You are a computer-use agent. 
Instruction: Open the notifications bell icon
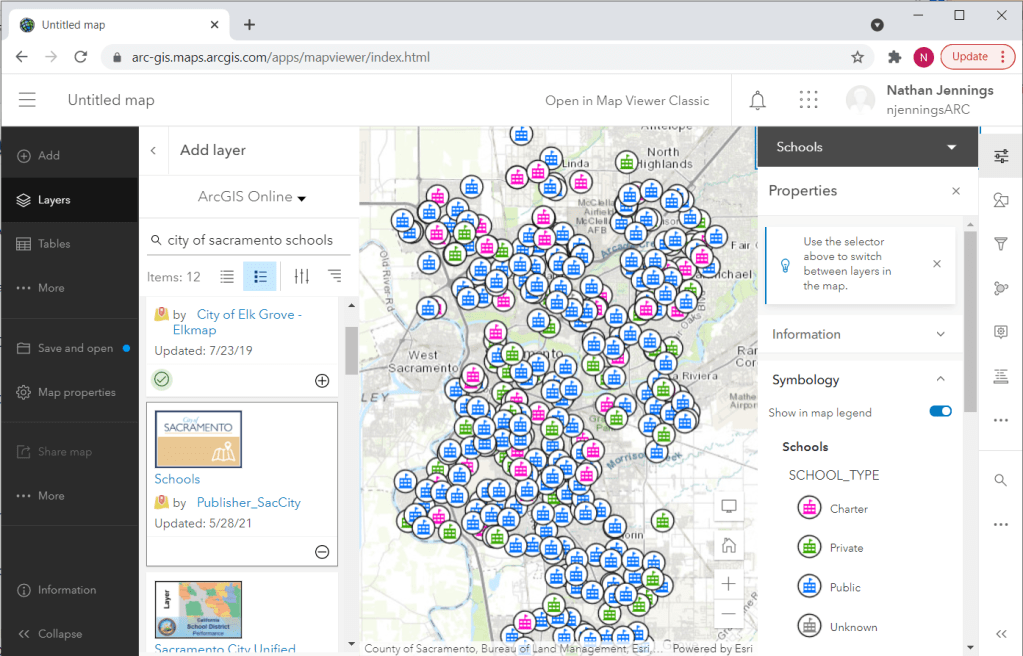click(x=758, y=100)
